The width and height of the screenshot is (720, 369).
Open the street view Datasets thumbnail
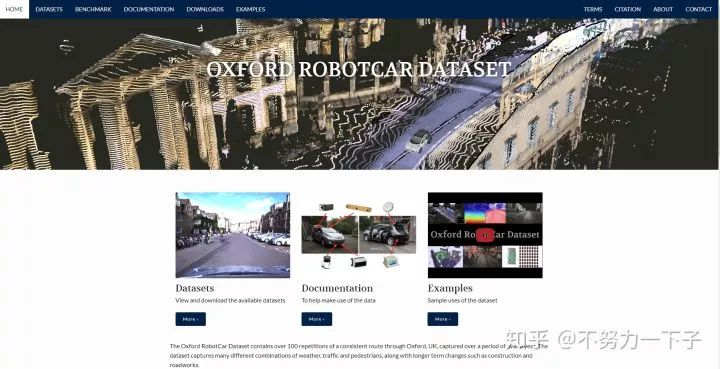232,235
